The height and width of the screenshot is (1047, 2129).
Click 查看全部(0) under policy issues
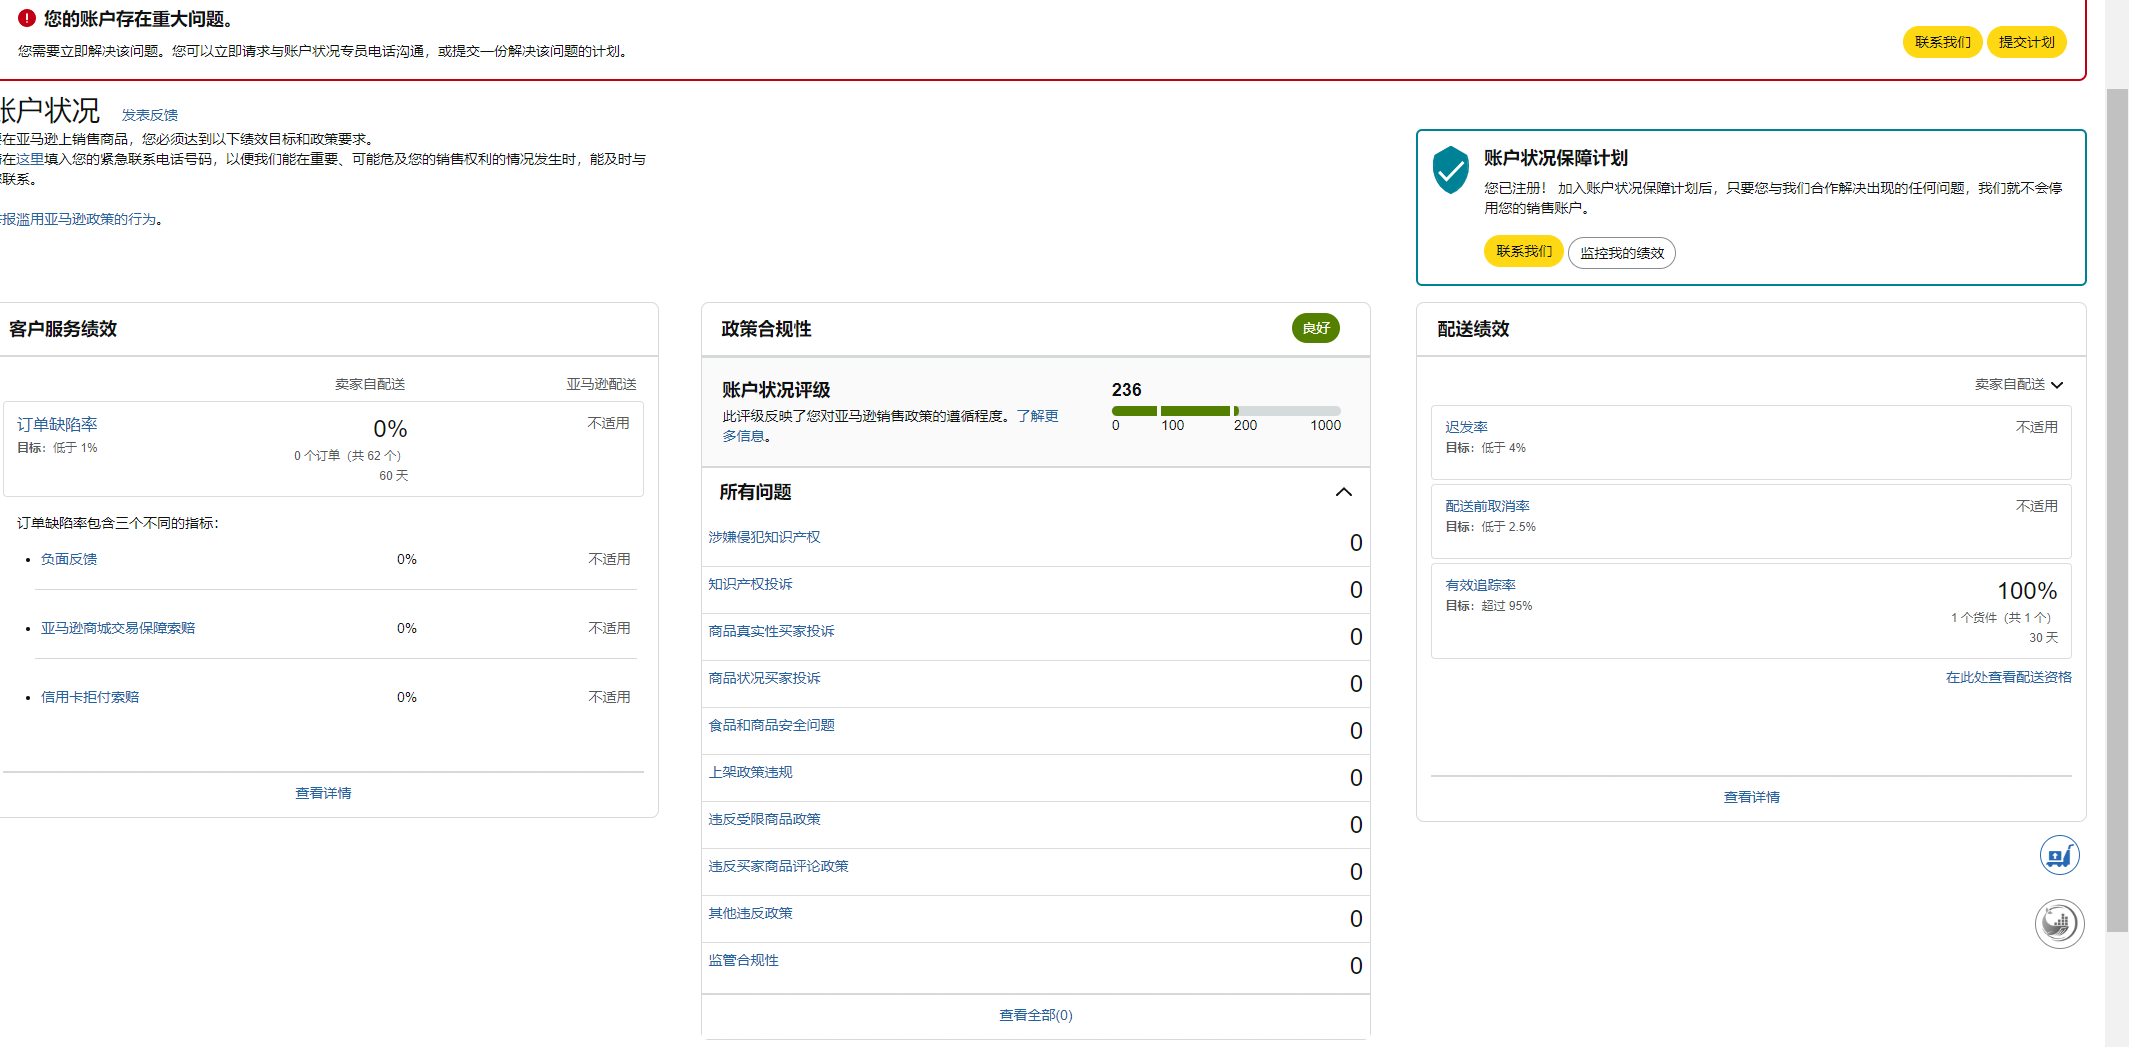(x=1035, y=1015)
